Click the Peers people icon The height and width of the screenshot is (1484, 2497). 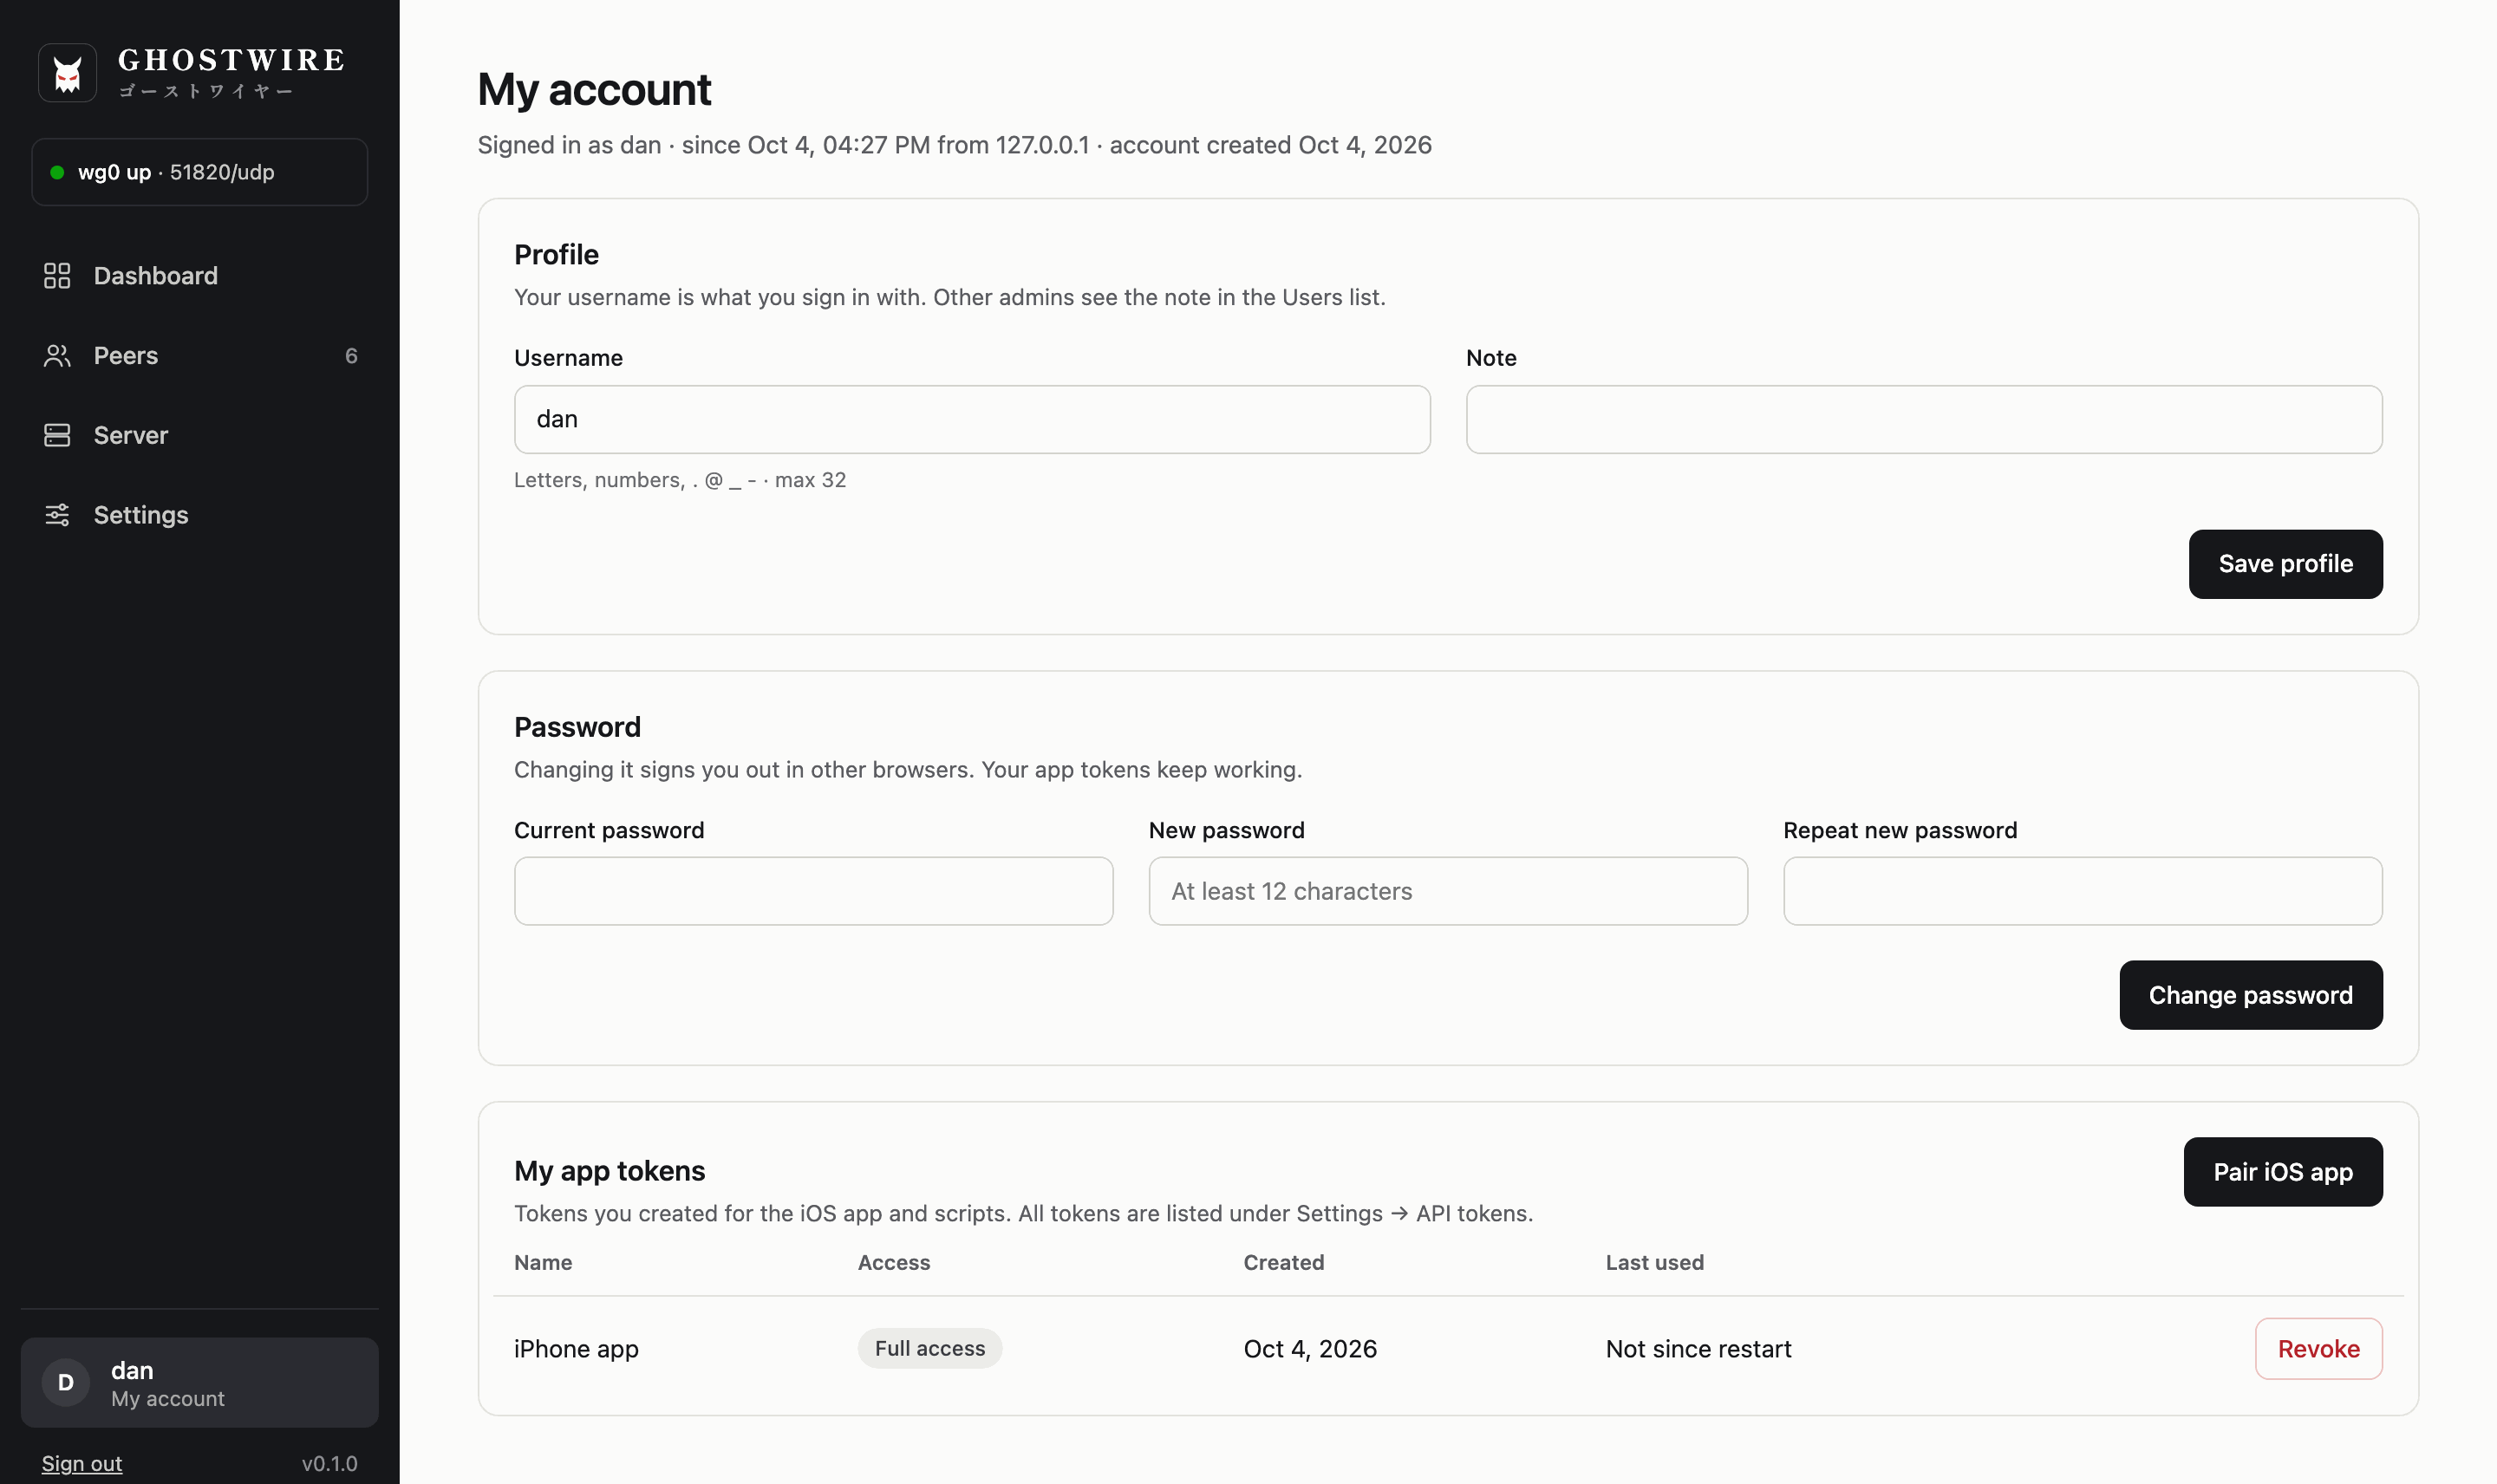point(57,356)
